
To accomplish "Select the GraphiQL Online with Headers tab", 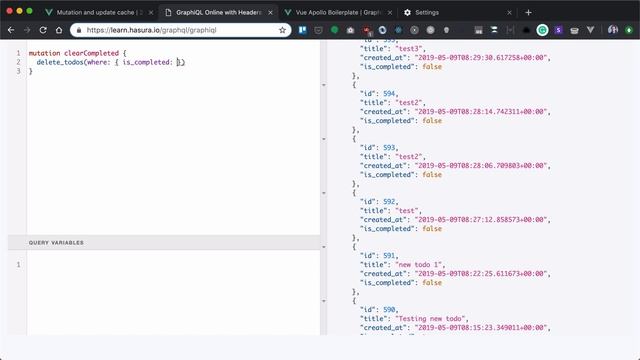I will click(219, 13).
